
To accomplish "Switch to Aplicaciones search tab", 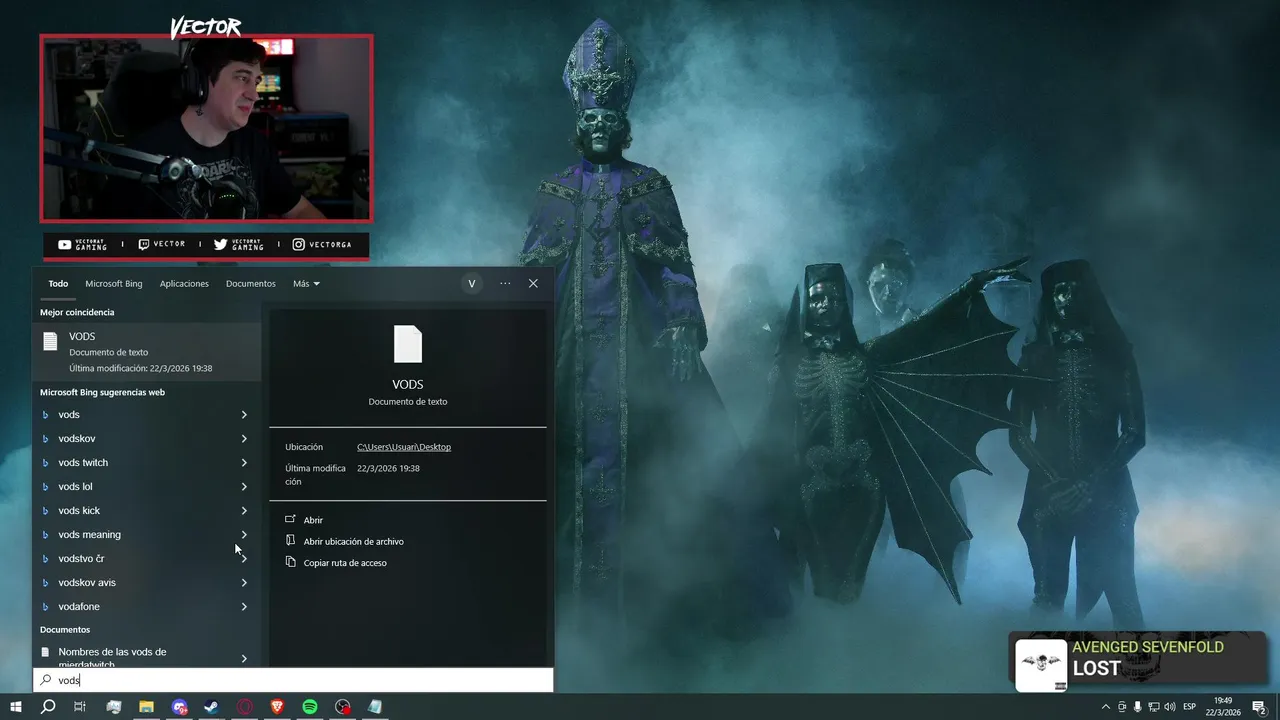I will click(x=184, y=284).
